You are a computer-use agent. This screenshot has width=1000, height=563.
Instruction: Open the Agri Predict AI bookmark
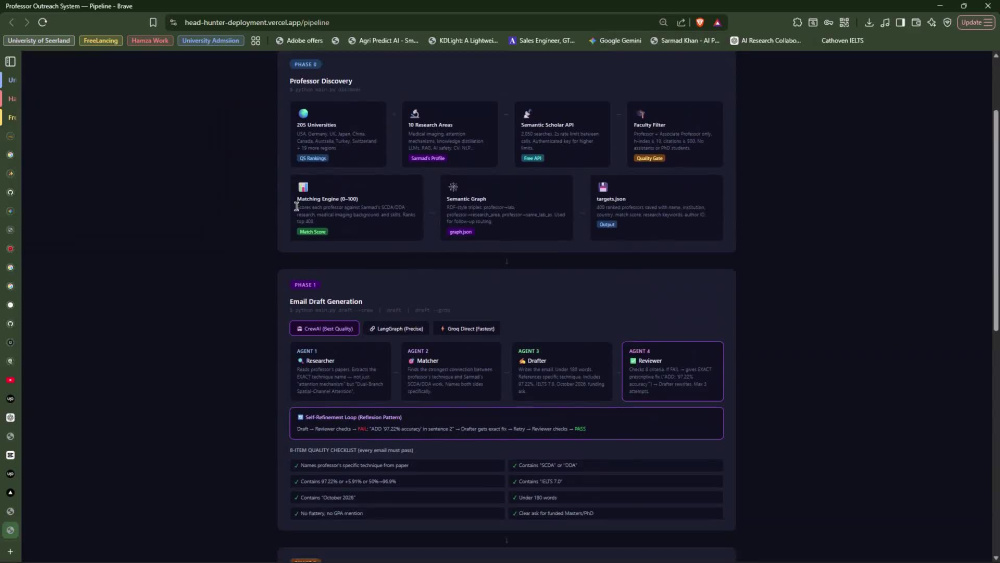tap(383, 40)
